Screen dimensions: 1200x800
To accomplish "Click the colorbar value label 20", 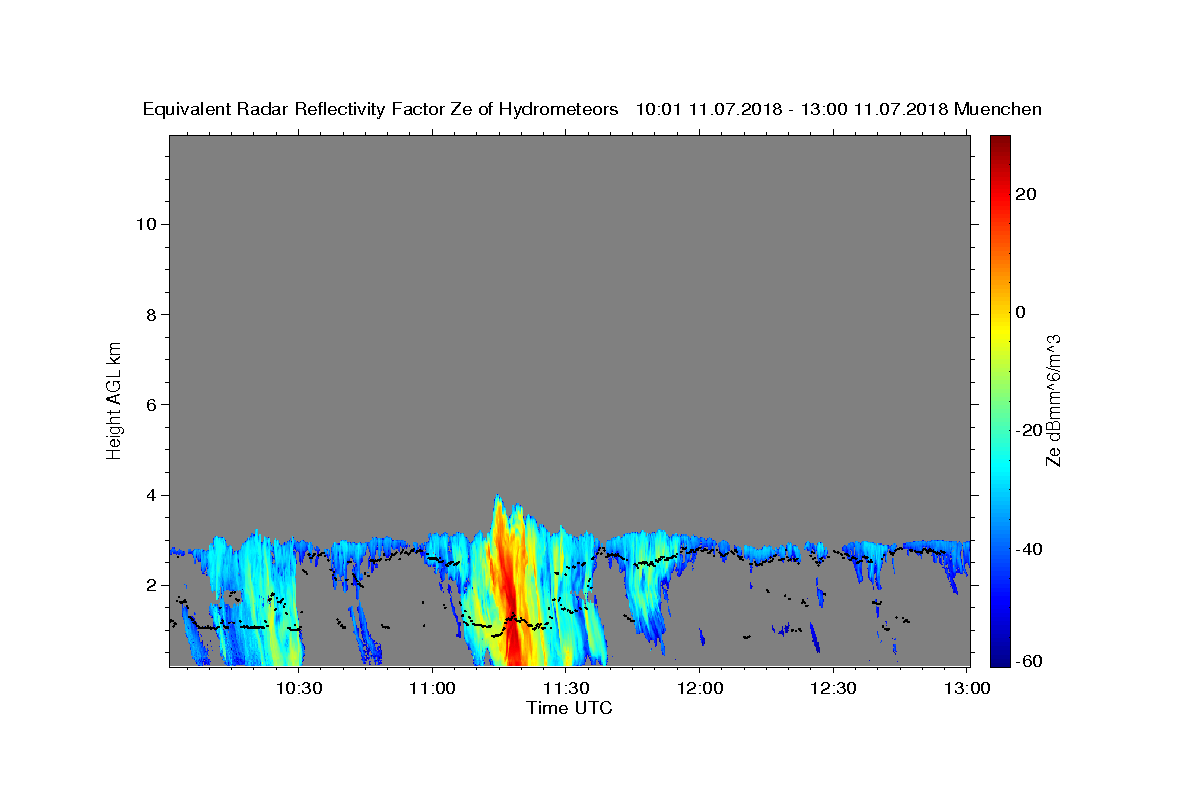I will 1025,194.
